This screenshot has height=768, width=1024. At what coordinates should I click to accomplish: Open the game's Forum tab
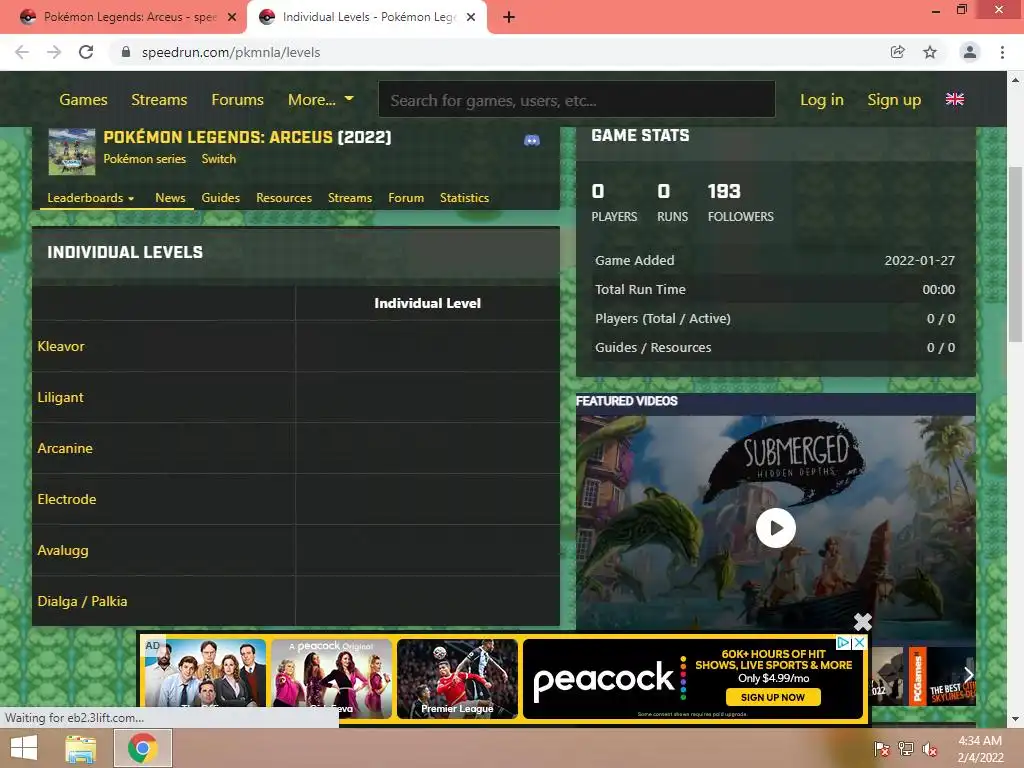point(406,198)
